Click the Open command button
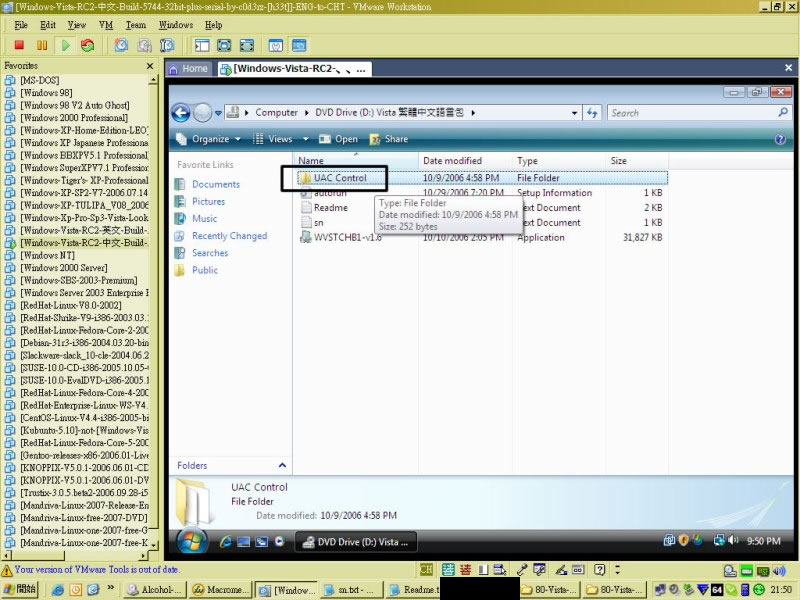Image resolution: width=800 pixels, height=600 pixels. (338, 139)
